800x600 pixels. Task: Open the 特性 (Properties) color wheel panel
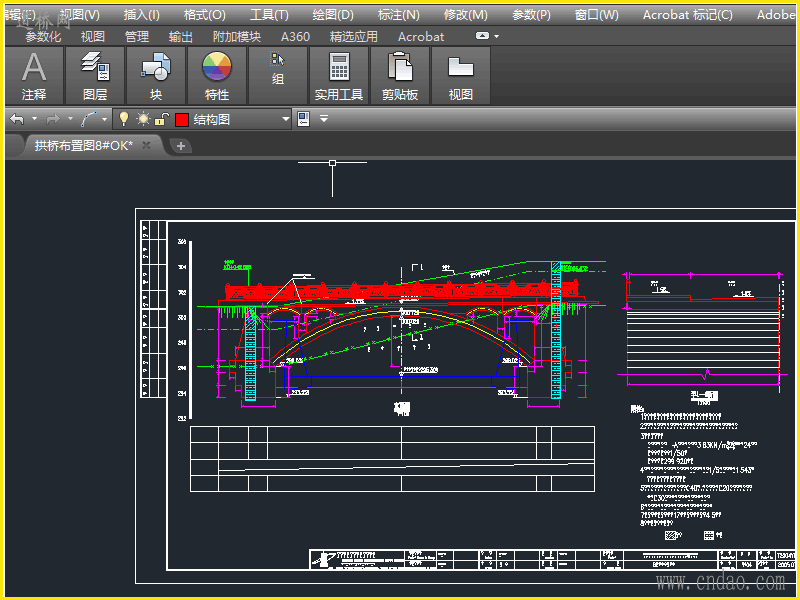click(x=217, y=76)
